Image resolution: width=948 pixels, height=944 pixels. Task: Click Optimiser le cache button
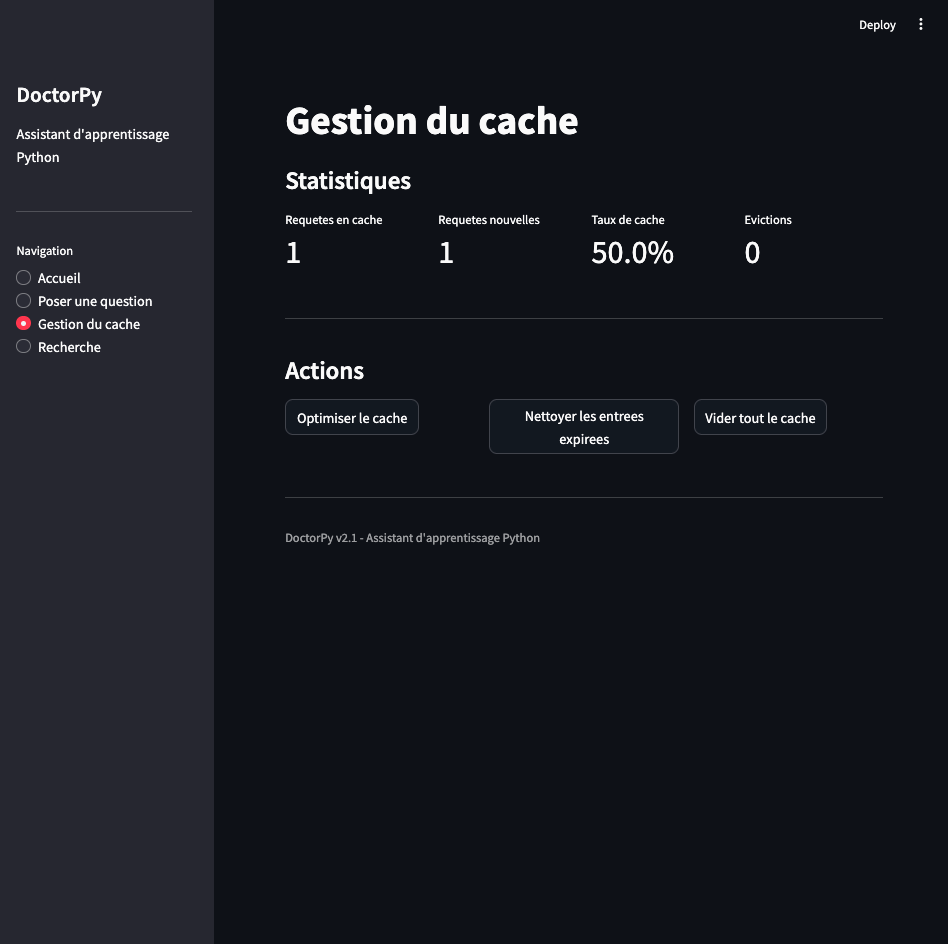(x=352, y=417)
